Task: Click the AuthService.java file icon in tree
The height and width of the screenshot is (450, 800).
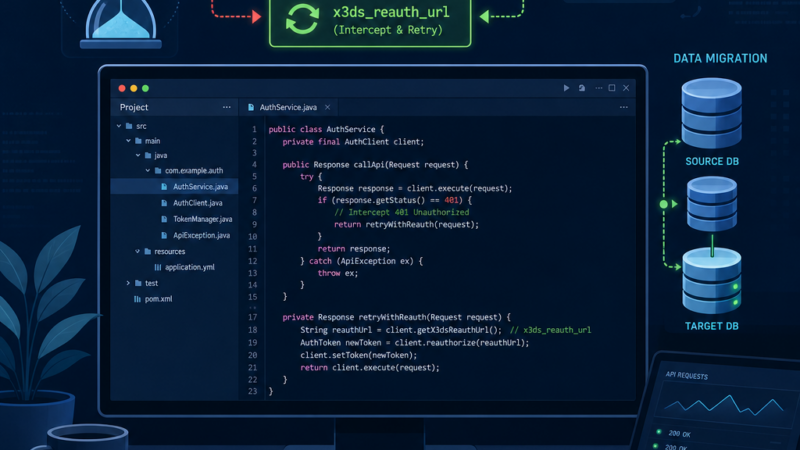Action: pyautogui.click(x=164, y=187)
